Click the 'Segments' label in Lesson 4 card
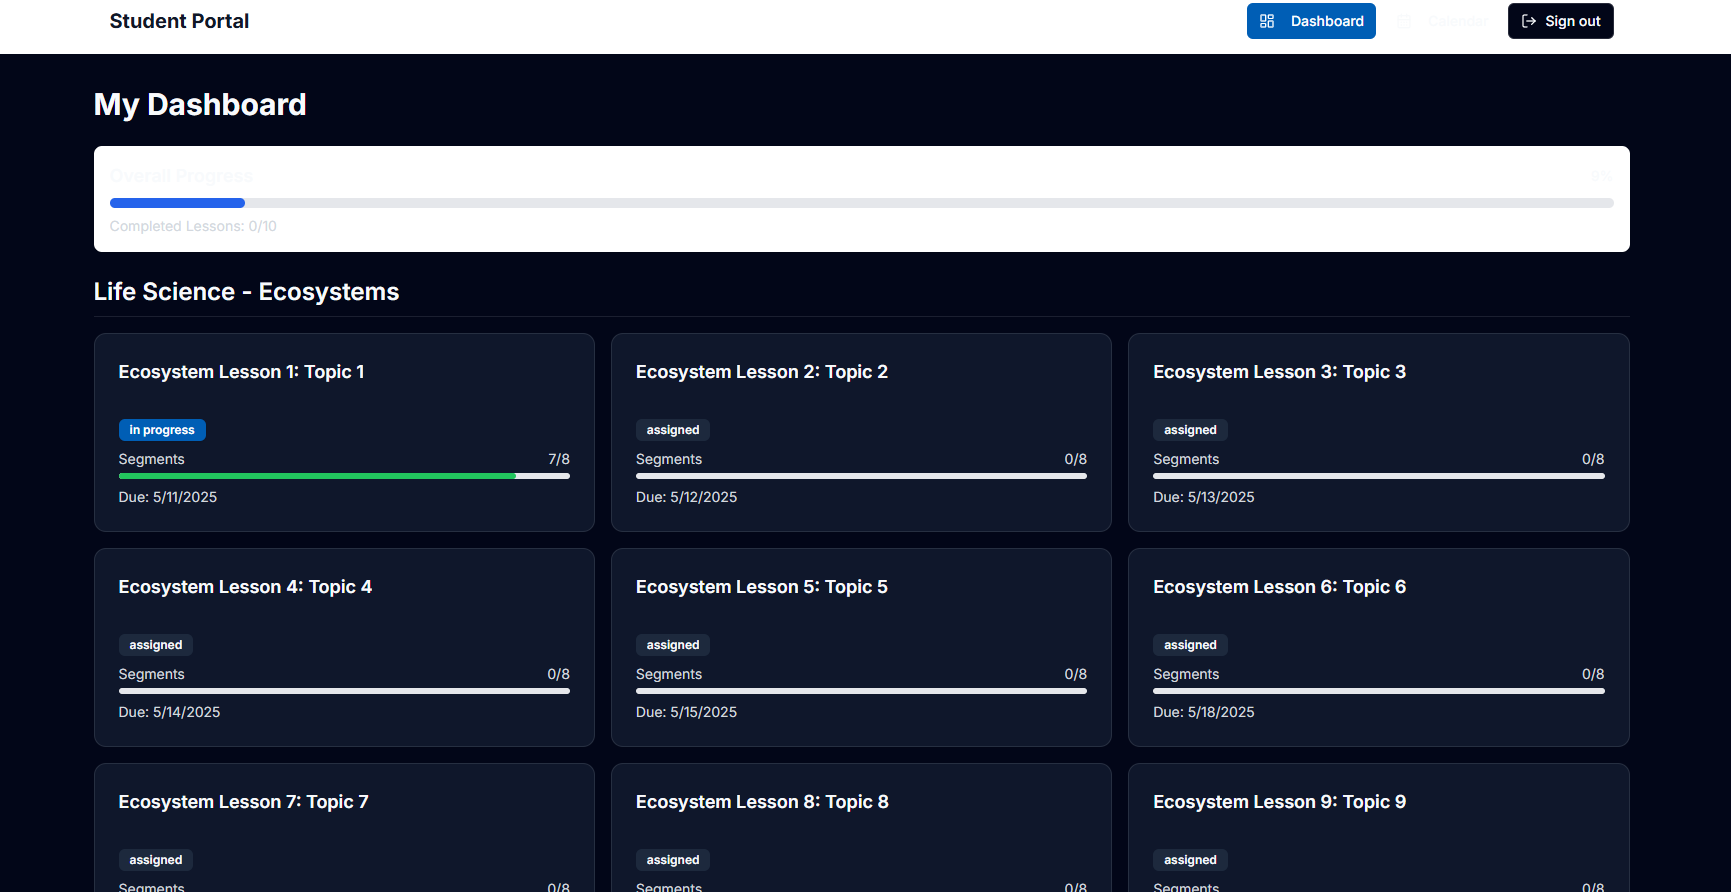The width and height of the screenshot is (1731, 892). point(151,674)
